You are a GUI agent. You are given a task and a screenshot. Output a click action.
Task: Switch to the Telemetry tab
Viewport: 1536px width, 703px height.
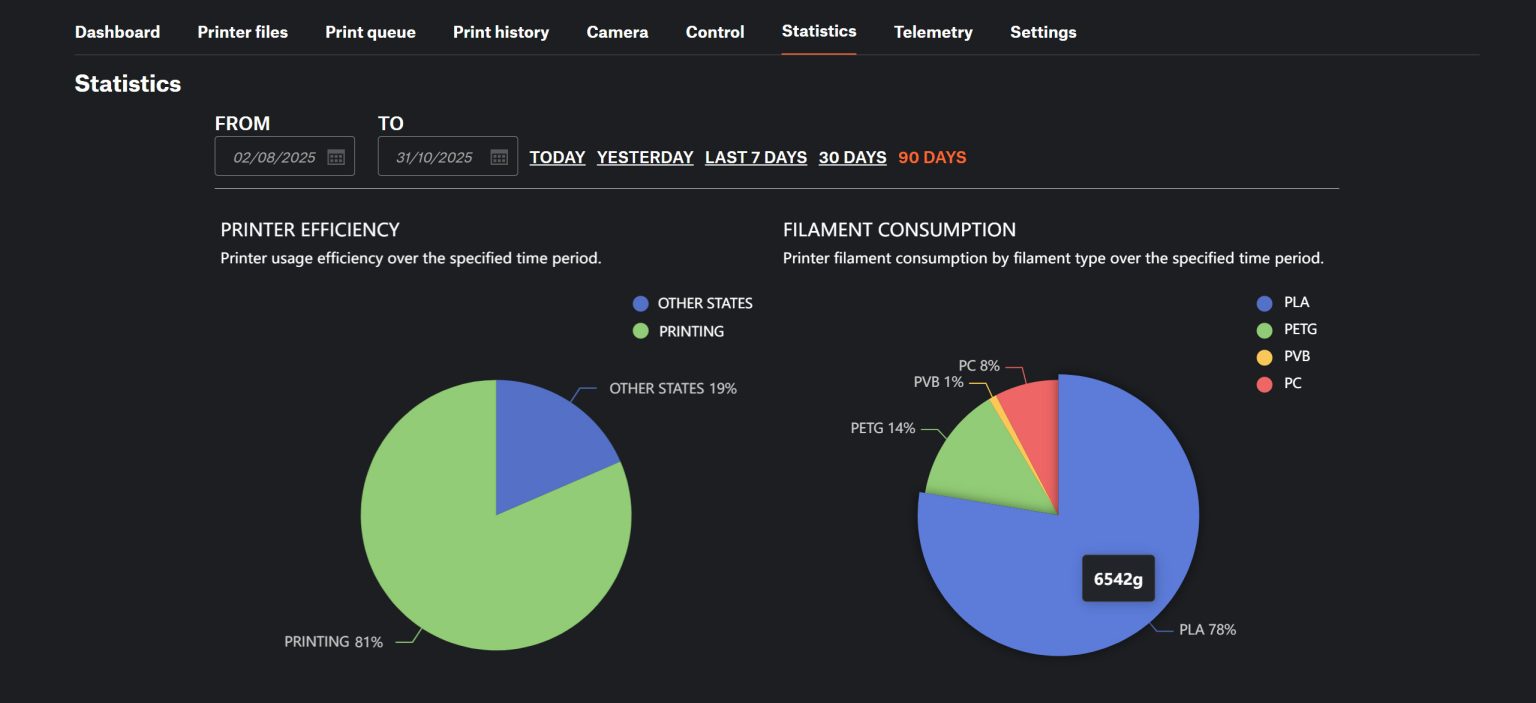933,32
